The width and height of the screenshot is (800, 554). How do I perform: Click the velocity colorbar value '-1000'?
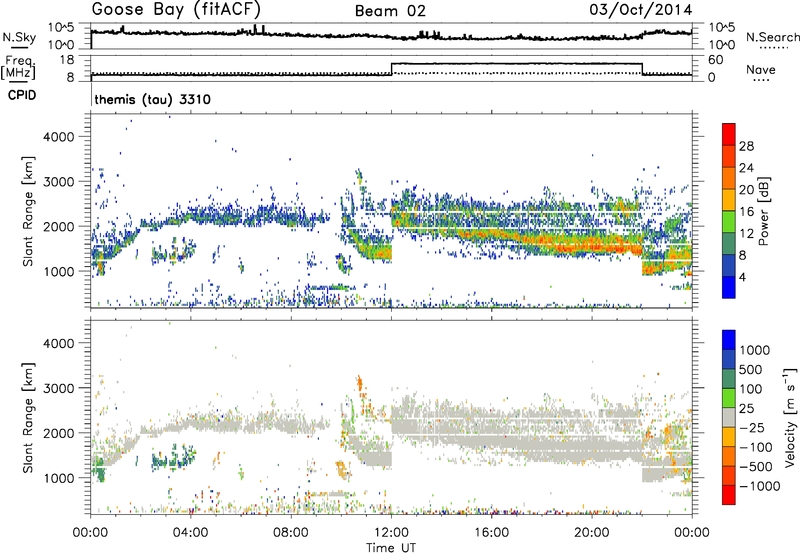[x=759, y=486]
